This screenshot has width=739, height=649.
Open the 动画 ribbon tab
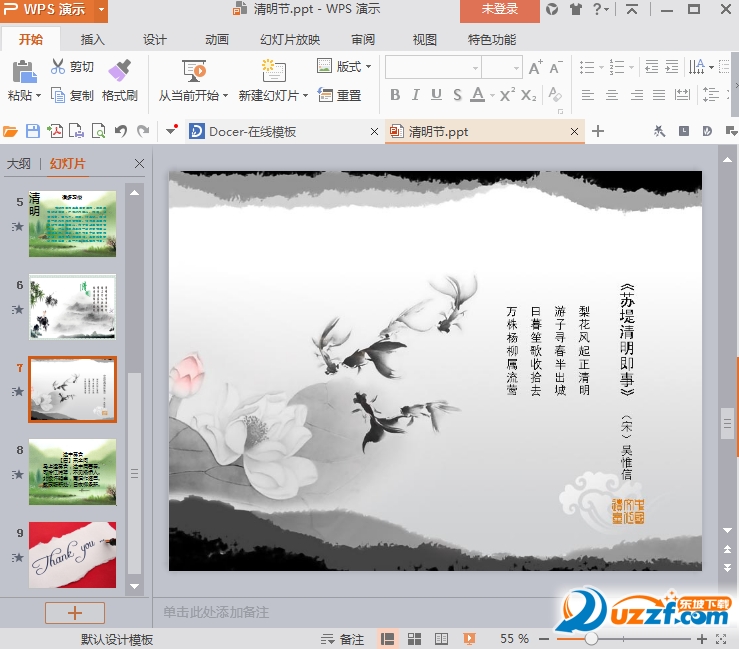pos(217,40)
